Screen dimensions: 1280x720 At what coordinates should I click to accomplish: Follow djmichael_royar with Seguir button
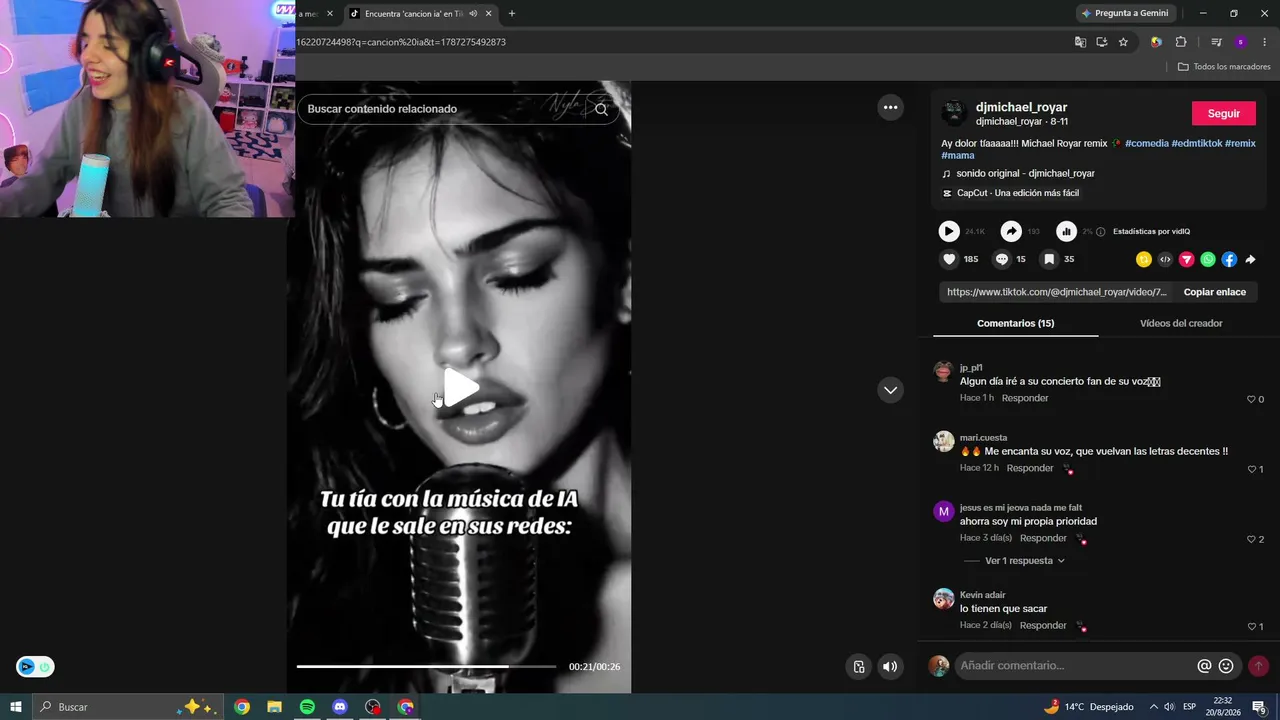coord(1223,113)
